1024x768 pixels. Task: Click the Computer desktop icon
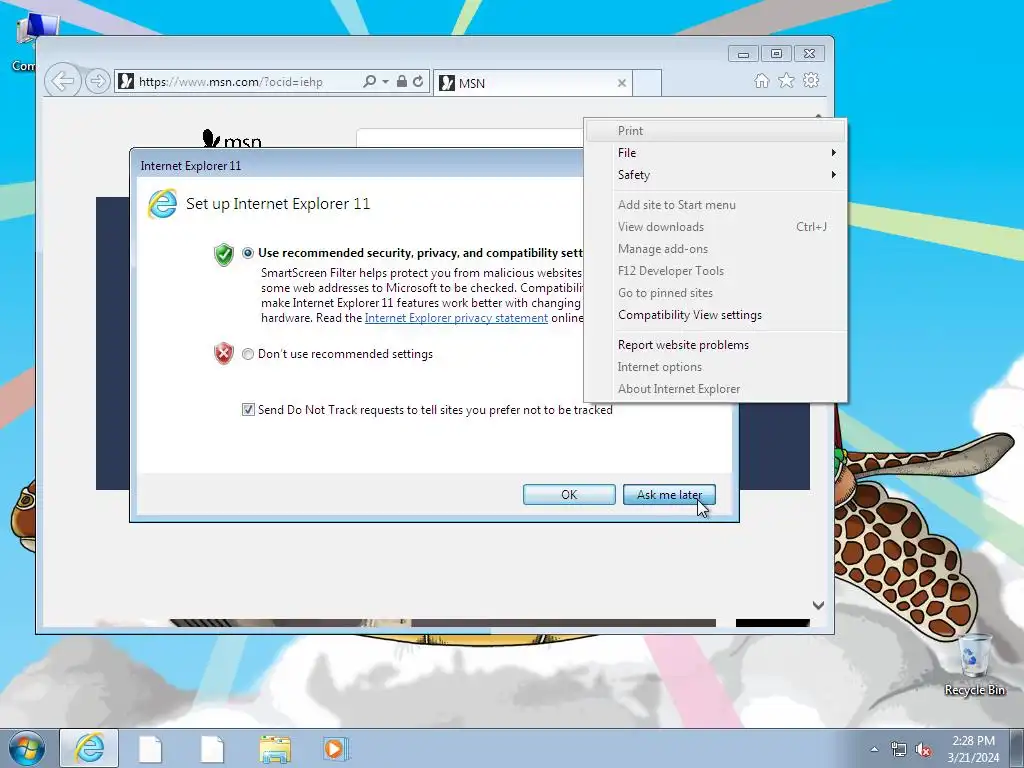tap(26, 40)
